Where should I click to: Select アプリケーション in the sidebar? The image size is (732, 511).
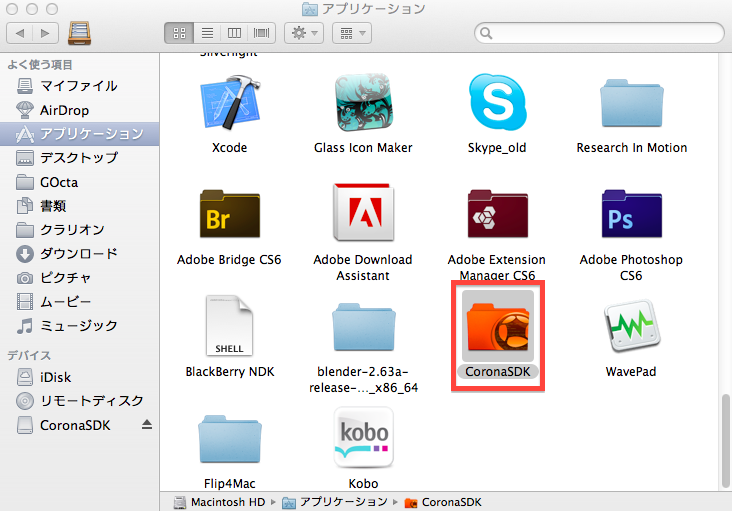tap(79, 134)
